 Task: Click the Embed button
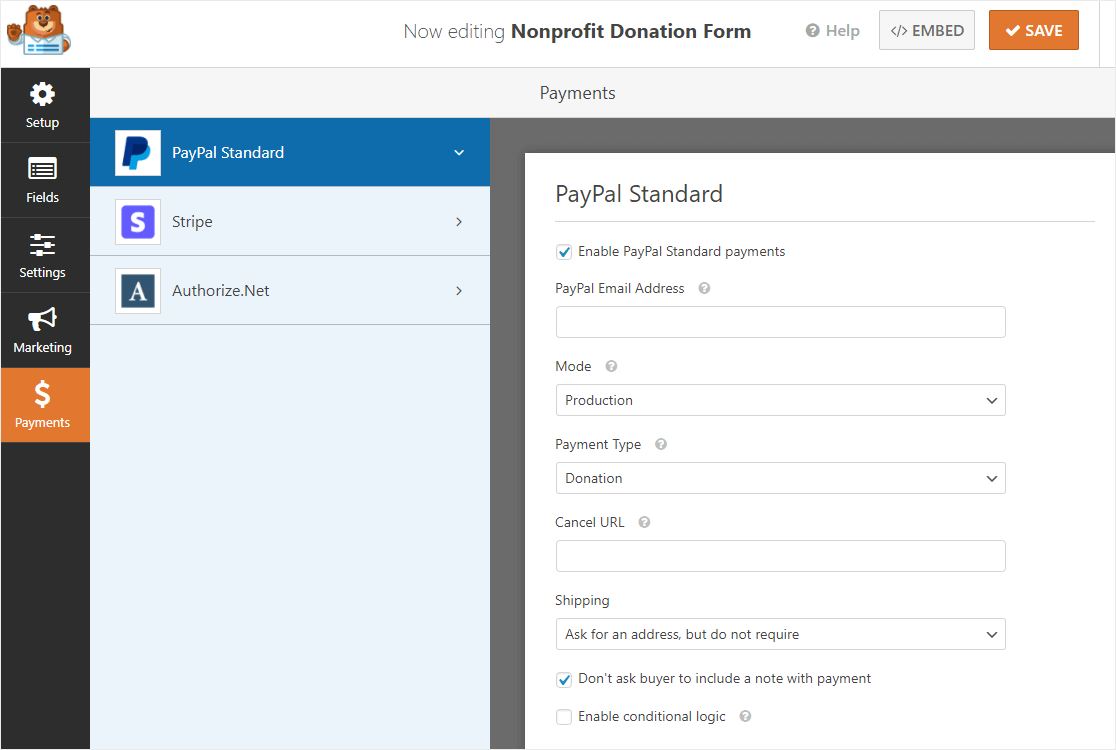(x=926, y=31)
